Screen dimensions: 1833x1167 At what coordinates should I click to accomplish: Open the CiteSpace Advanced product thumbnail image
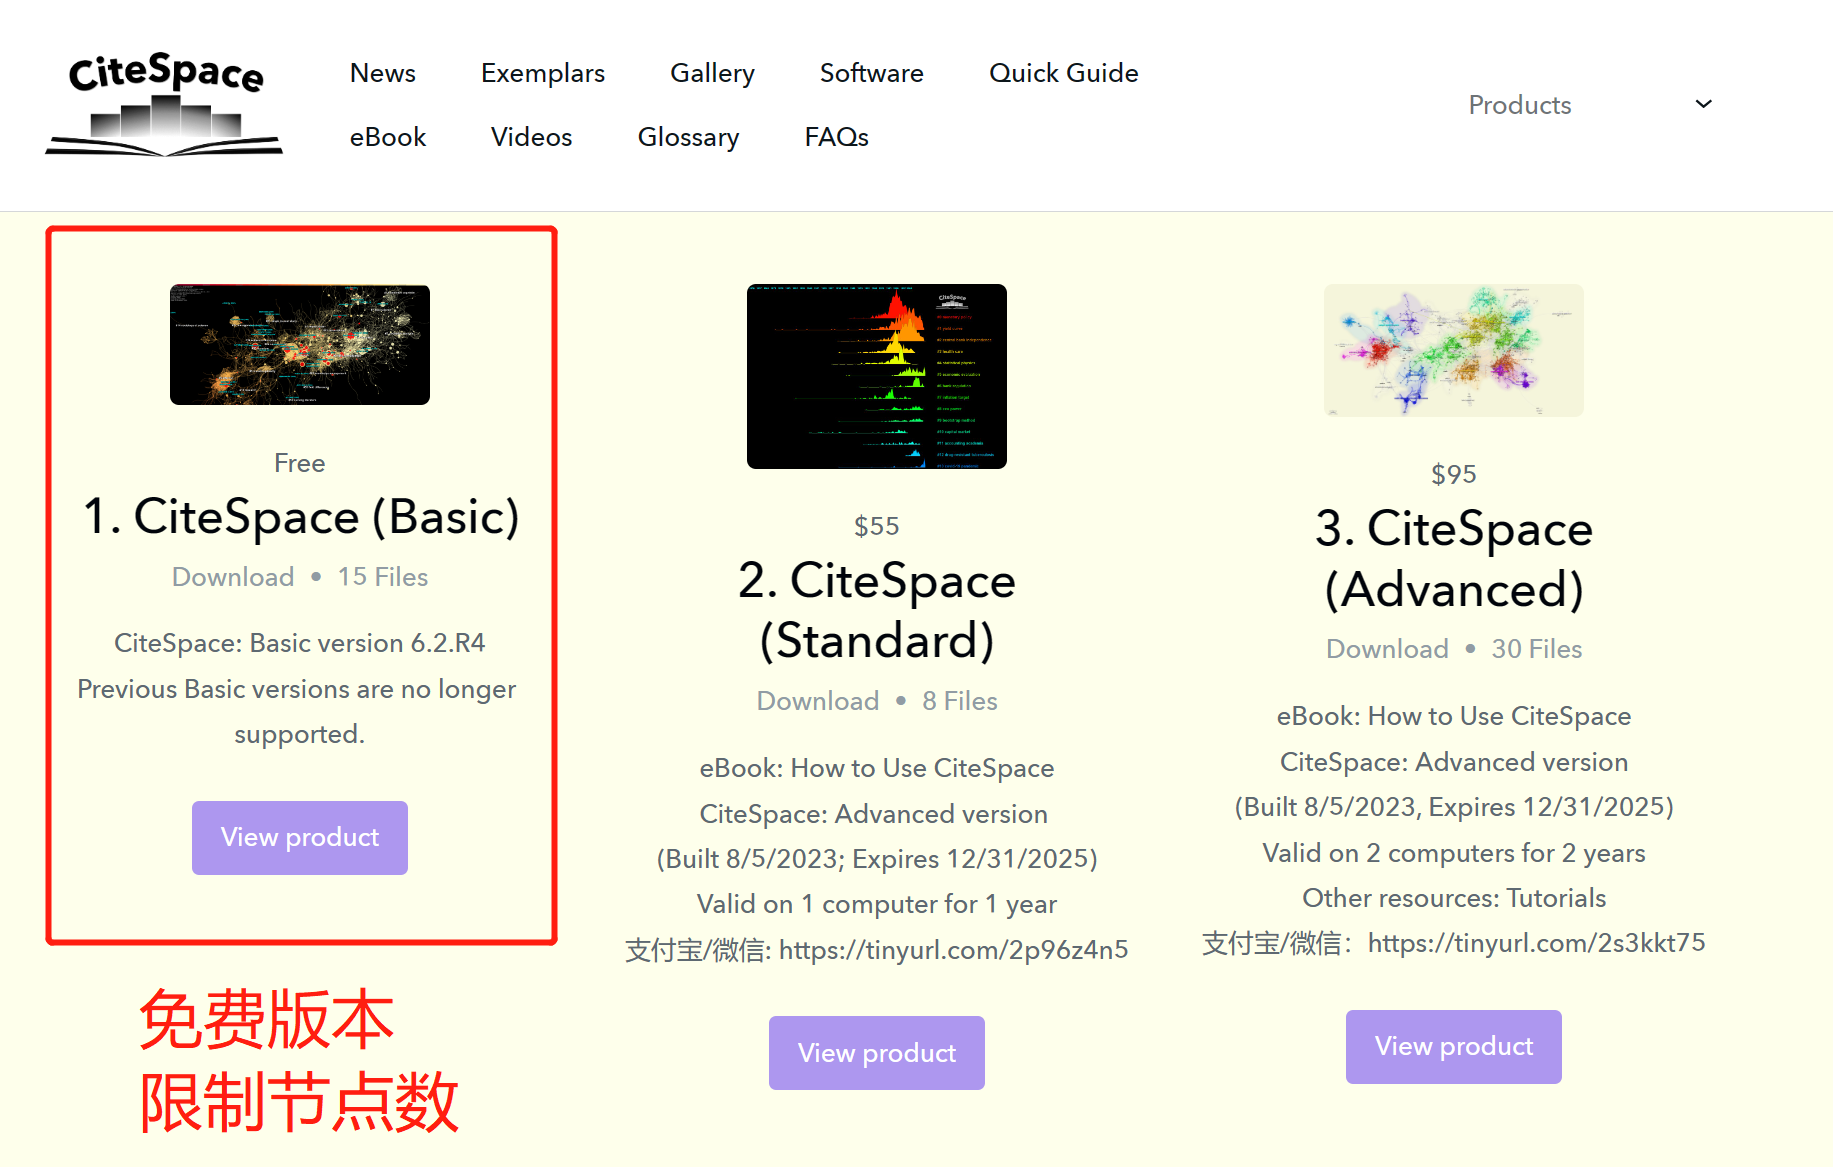pos(1452,349)
